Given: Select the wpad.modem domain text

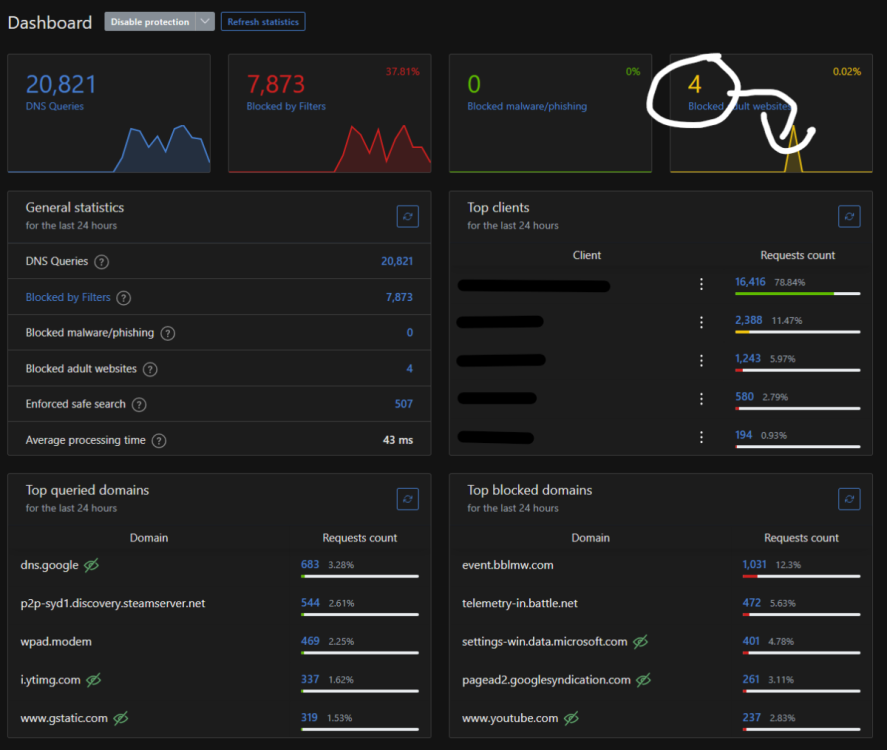Looking at the screenshot, I should [56, 642].
